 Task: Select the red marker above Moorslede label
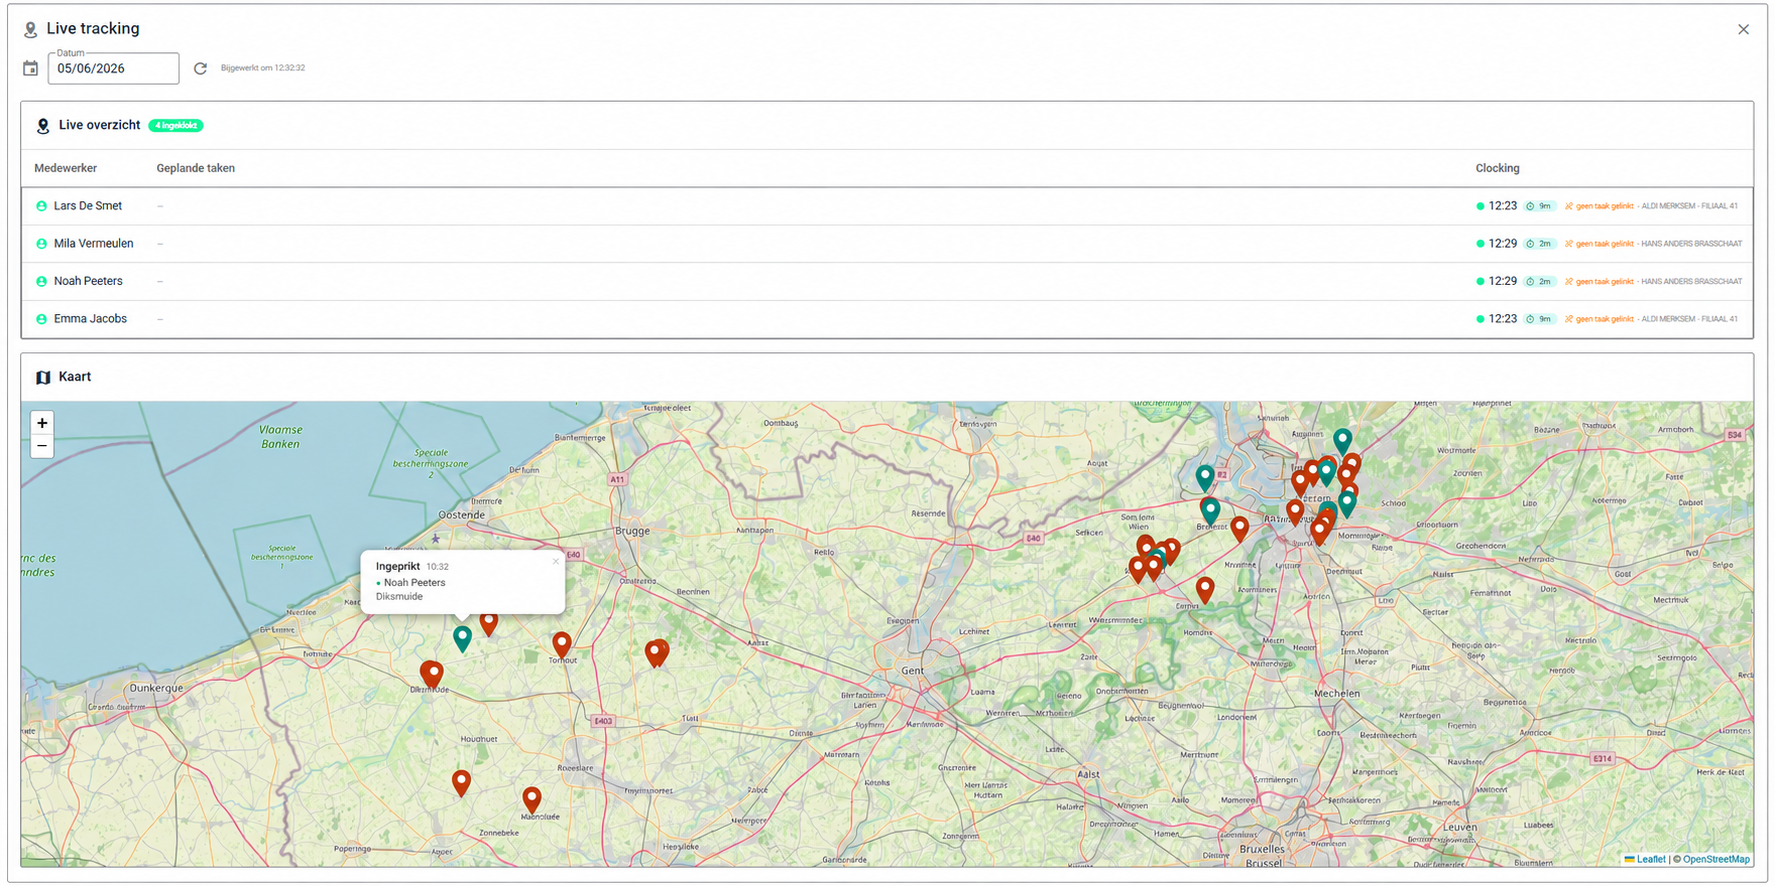pos(532,799)
